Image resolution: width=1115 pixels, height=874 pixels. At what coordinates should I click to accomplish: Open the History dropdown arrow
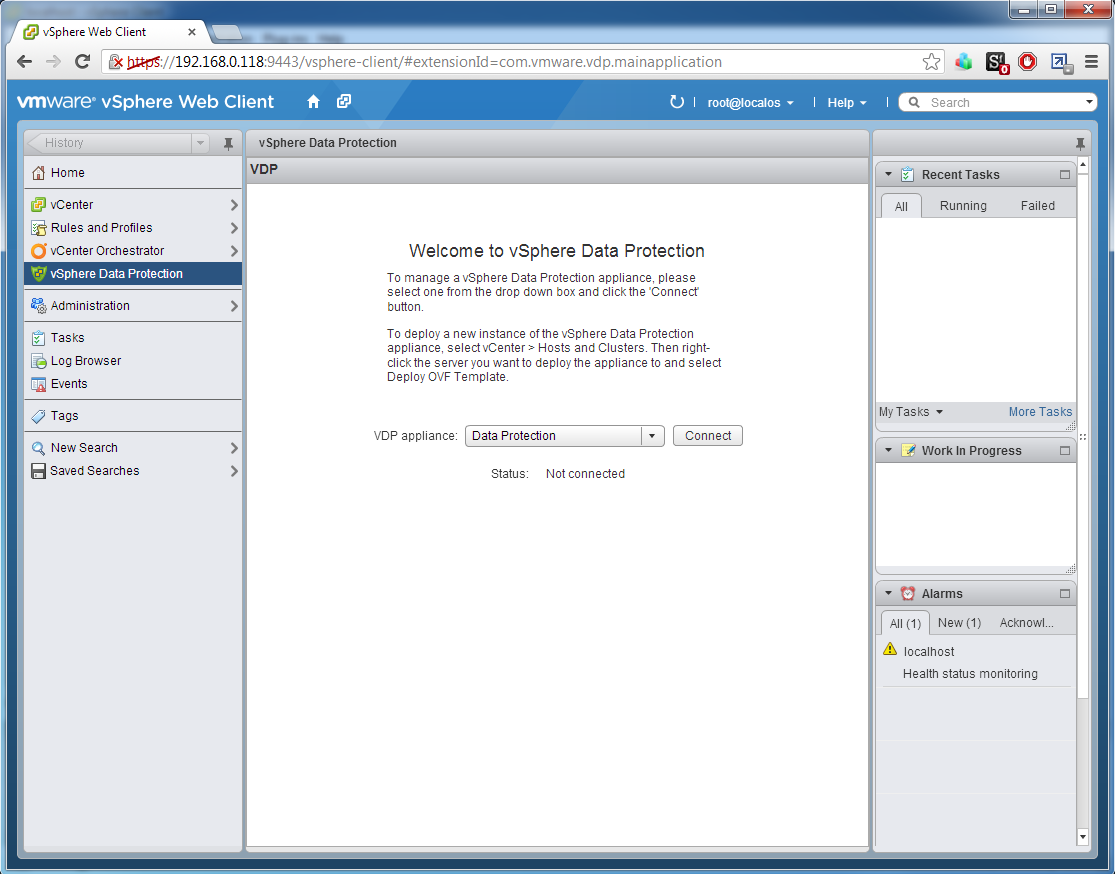[x=201, y=143]
